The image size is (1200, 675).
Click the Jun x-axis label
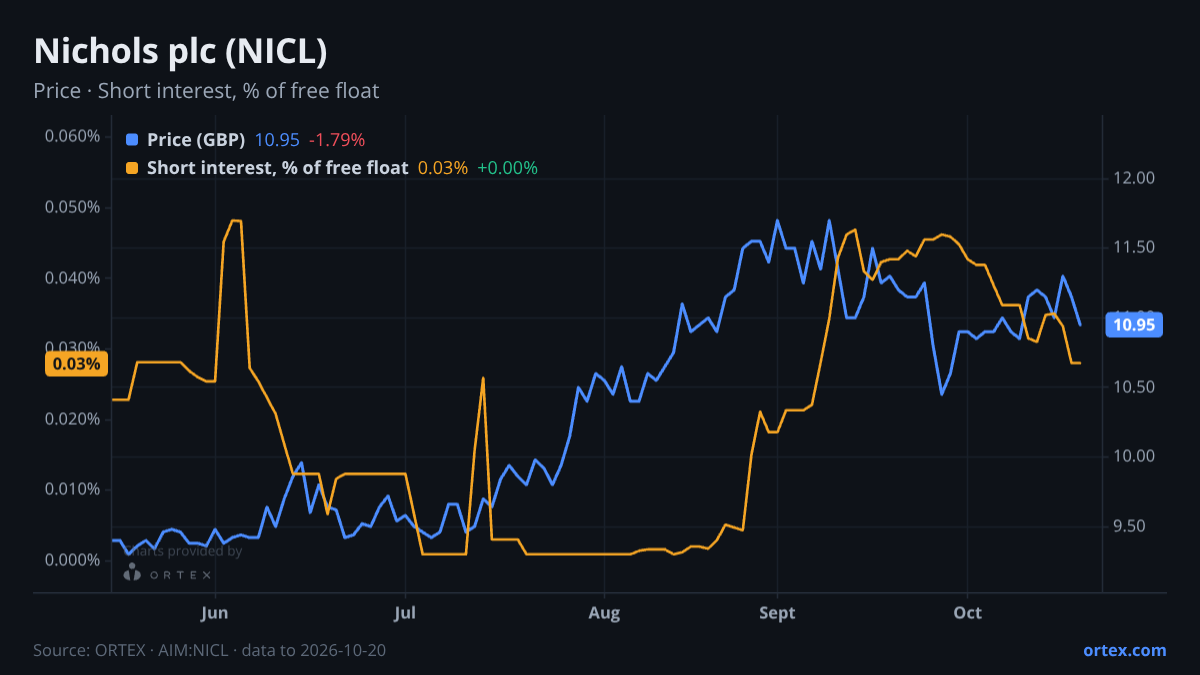[216, 613]
